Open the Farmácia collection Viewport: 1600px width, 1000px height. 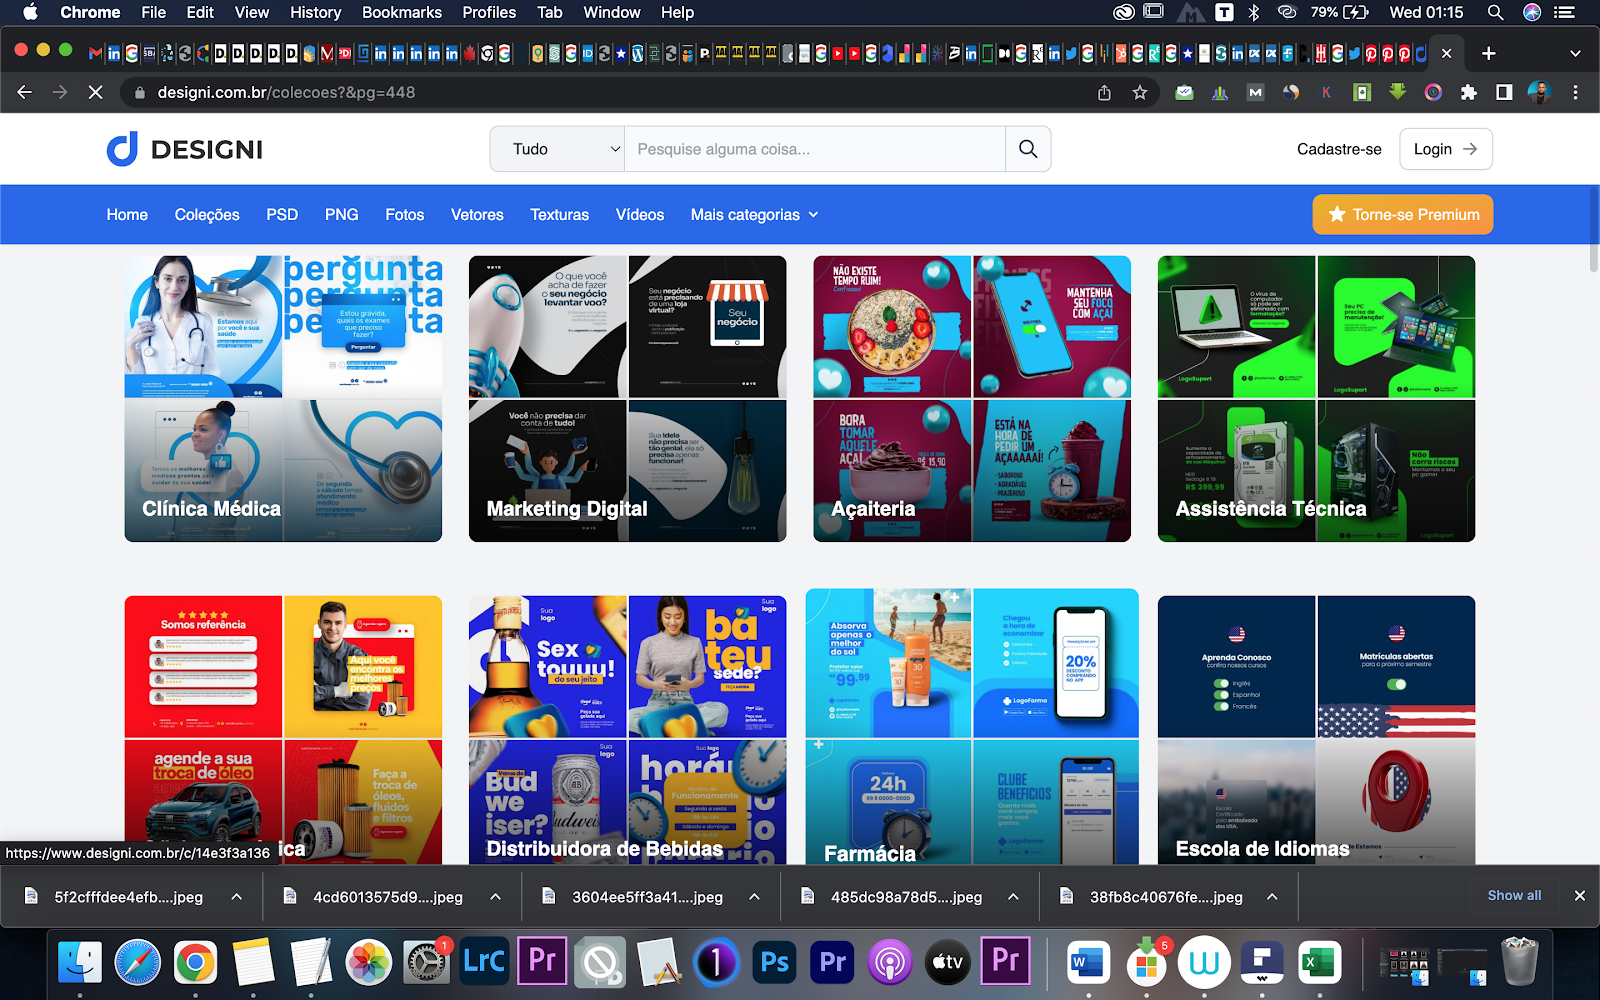[972, 727]
